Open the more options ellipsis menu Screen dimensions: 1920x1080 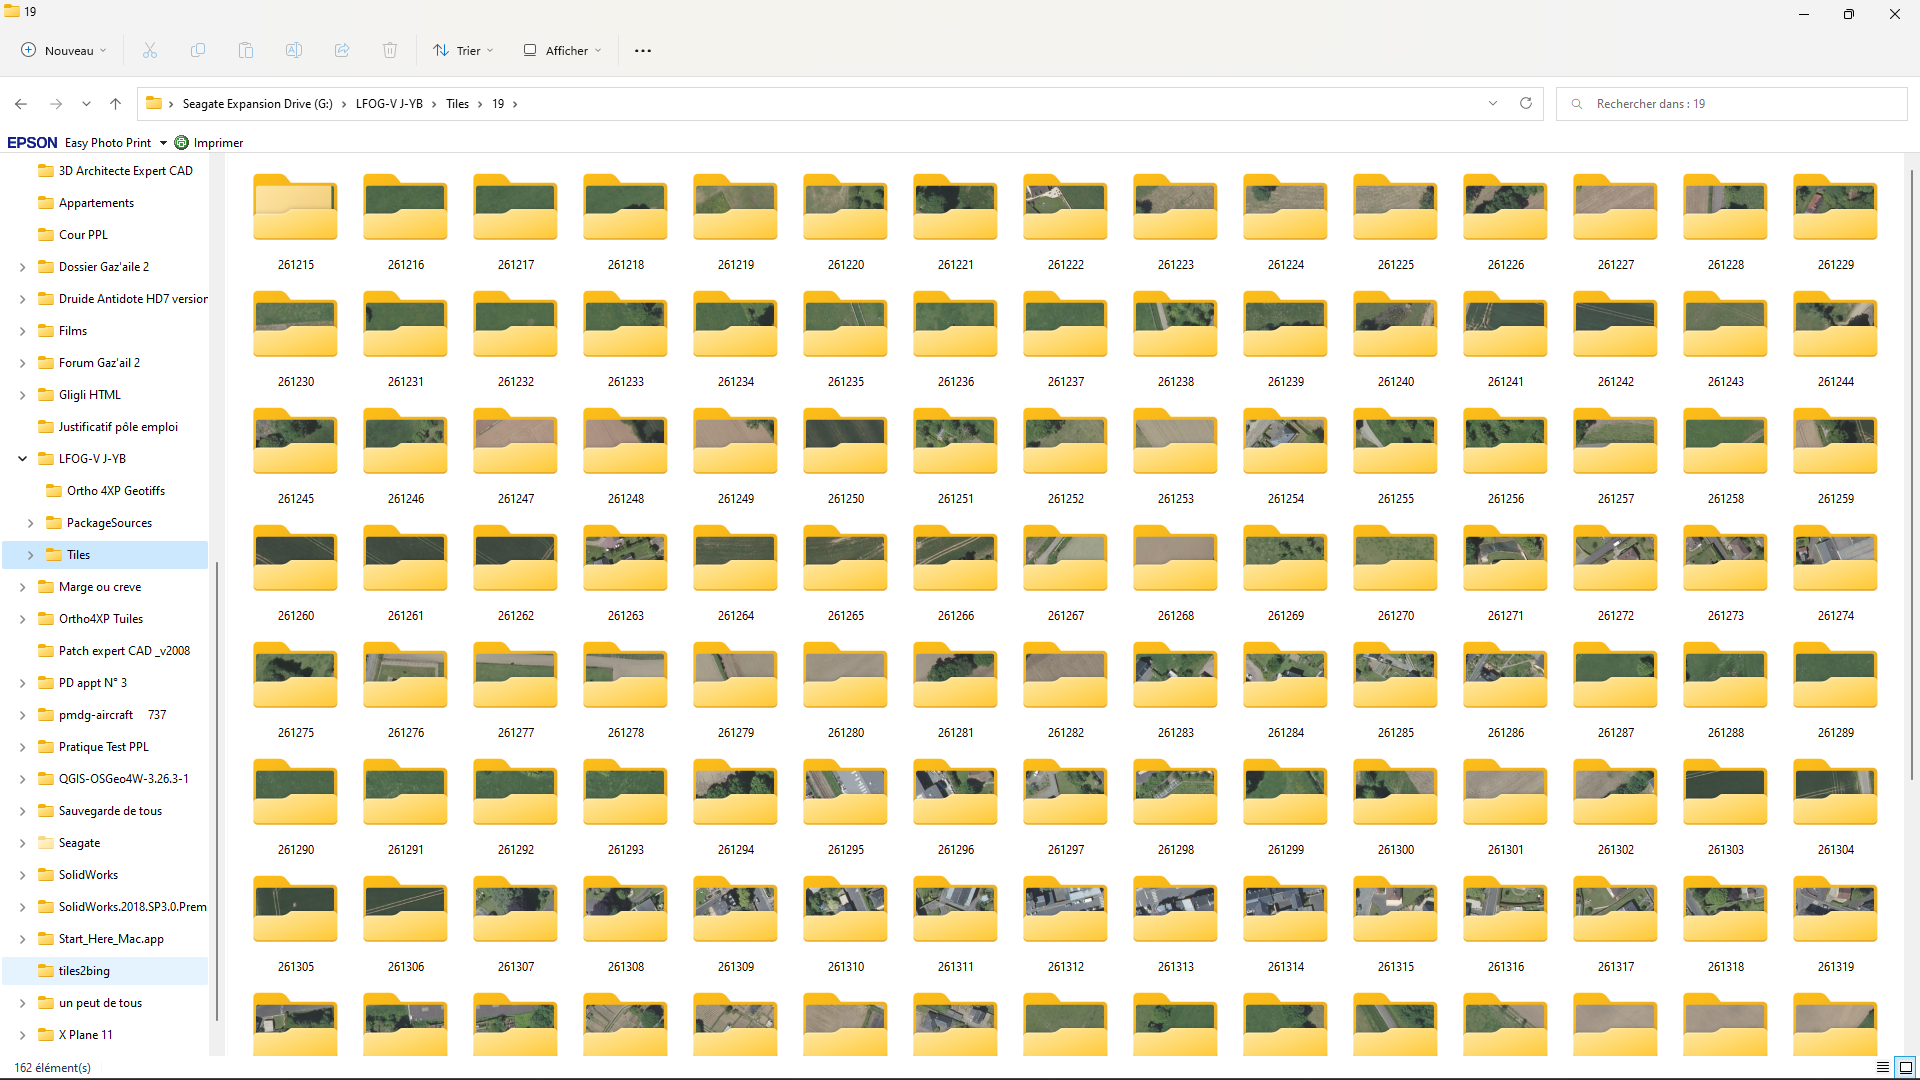tap(643, 50)
